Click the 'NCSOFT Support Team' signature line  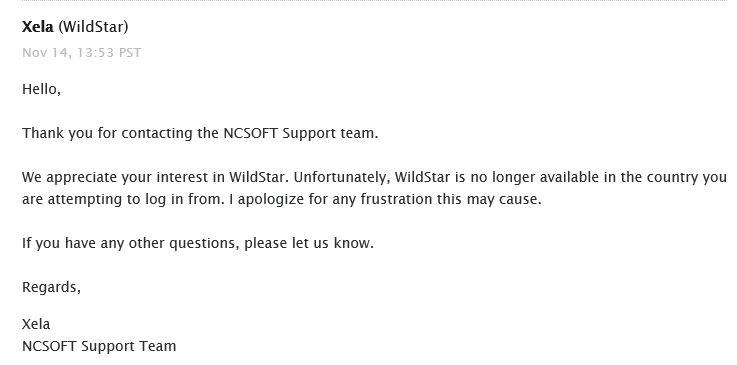click(99, 346)
